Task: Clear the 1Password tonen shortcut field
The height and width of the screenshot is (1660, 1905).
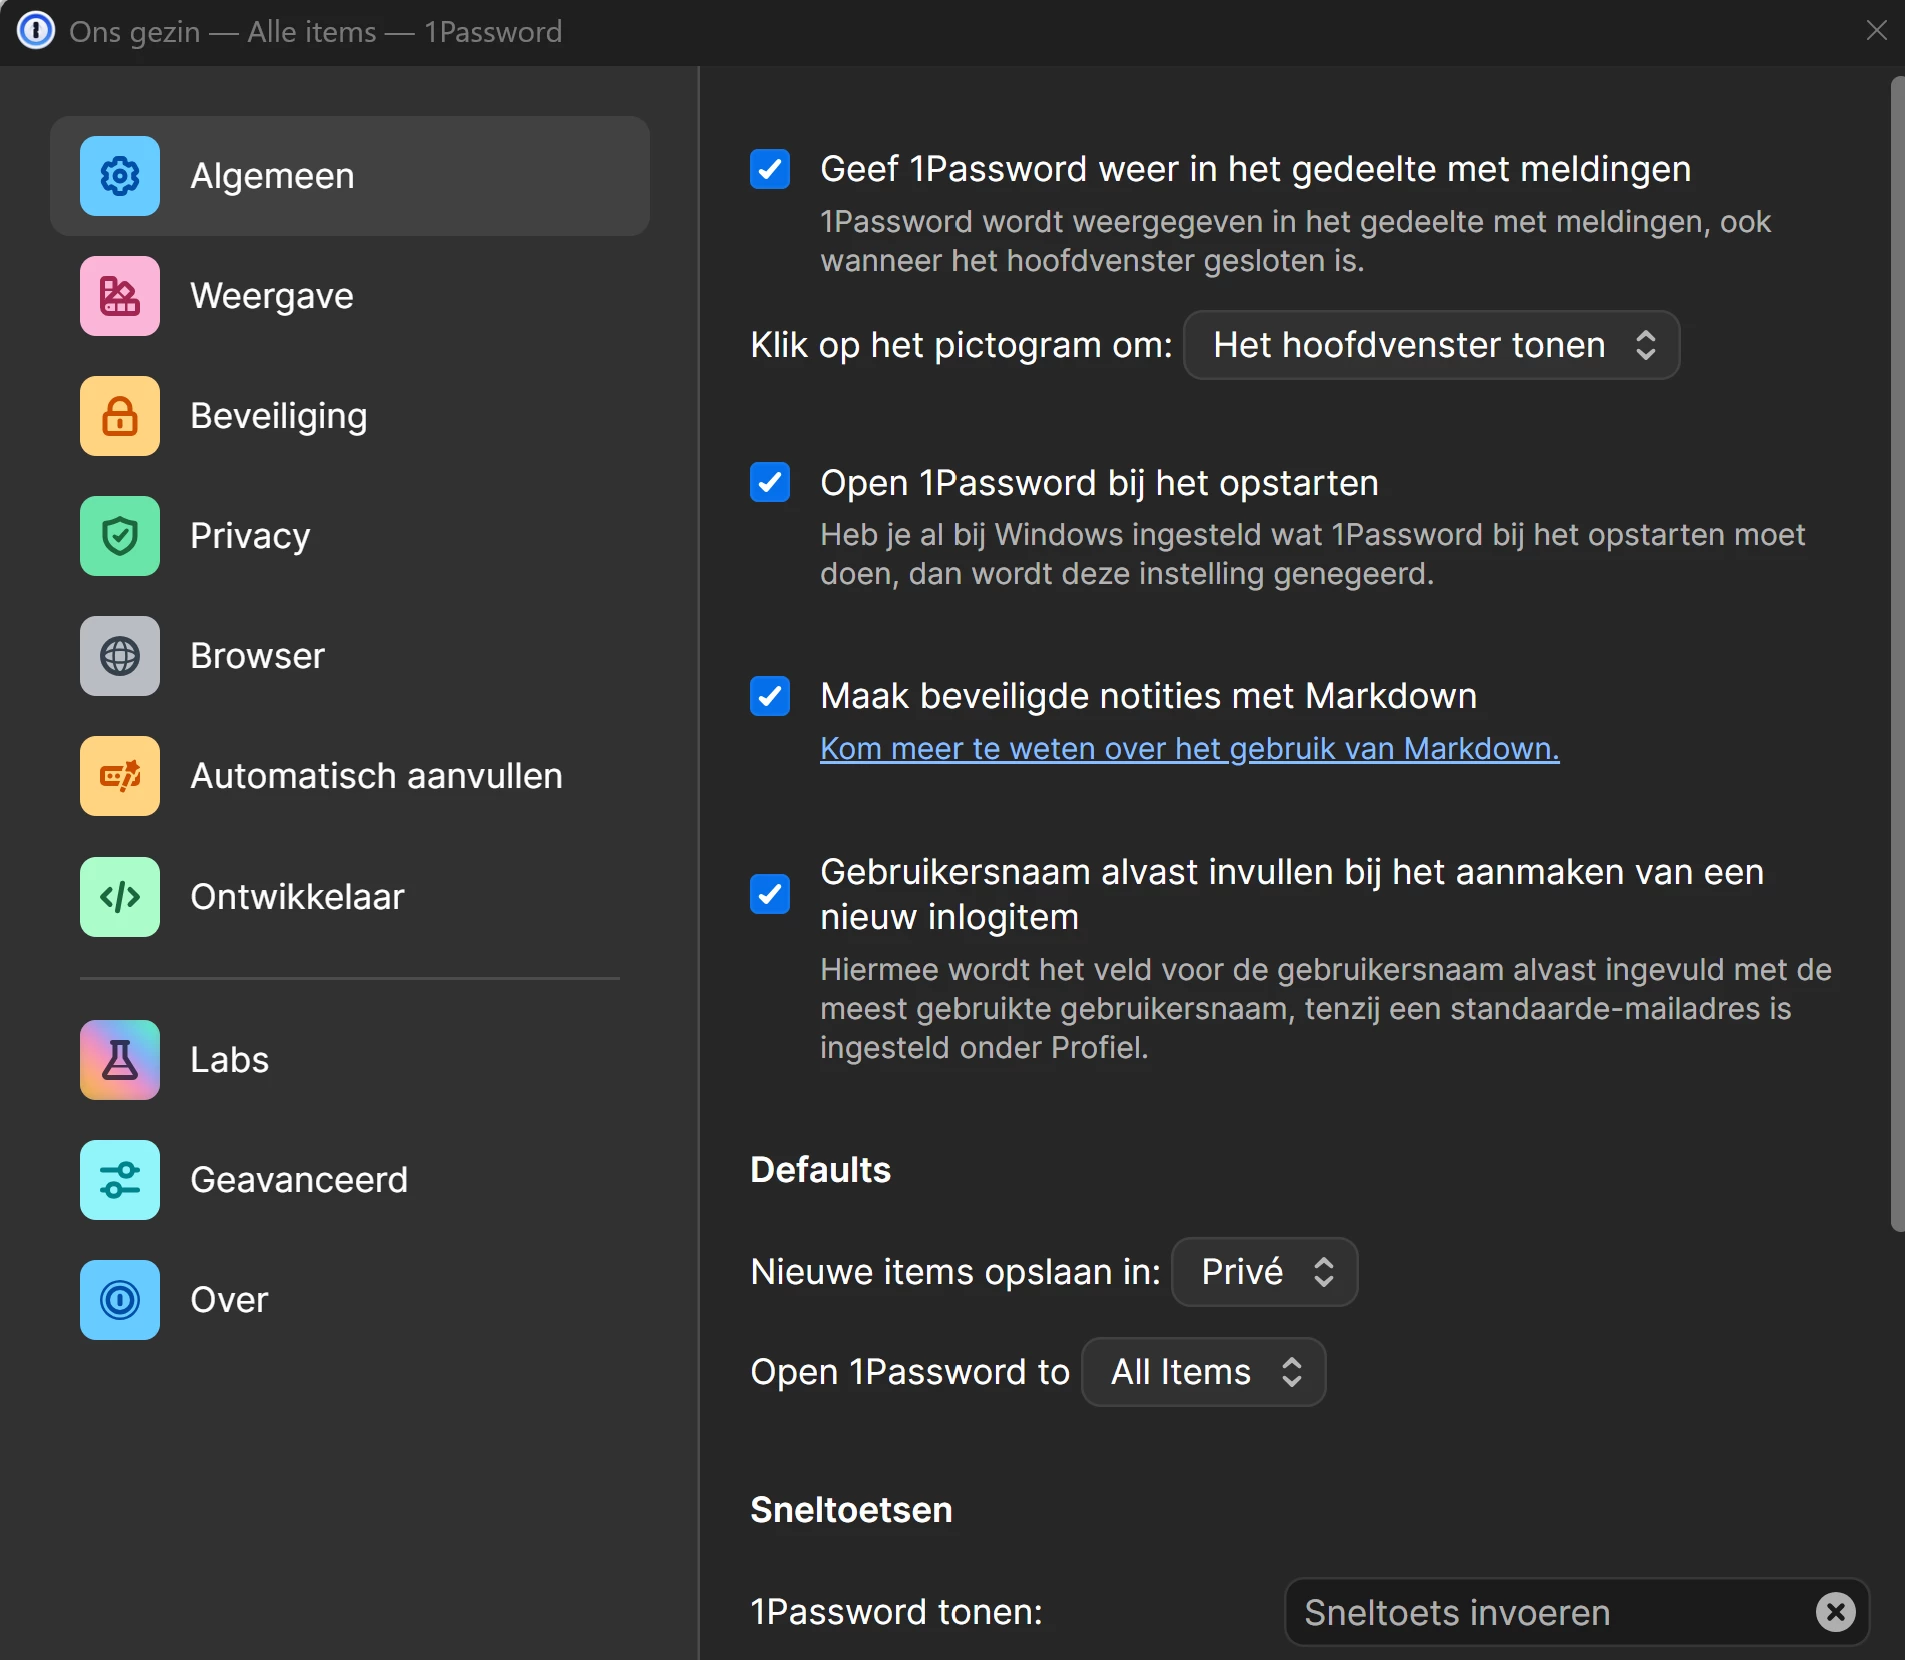Action: coord(1835,1612)
